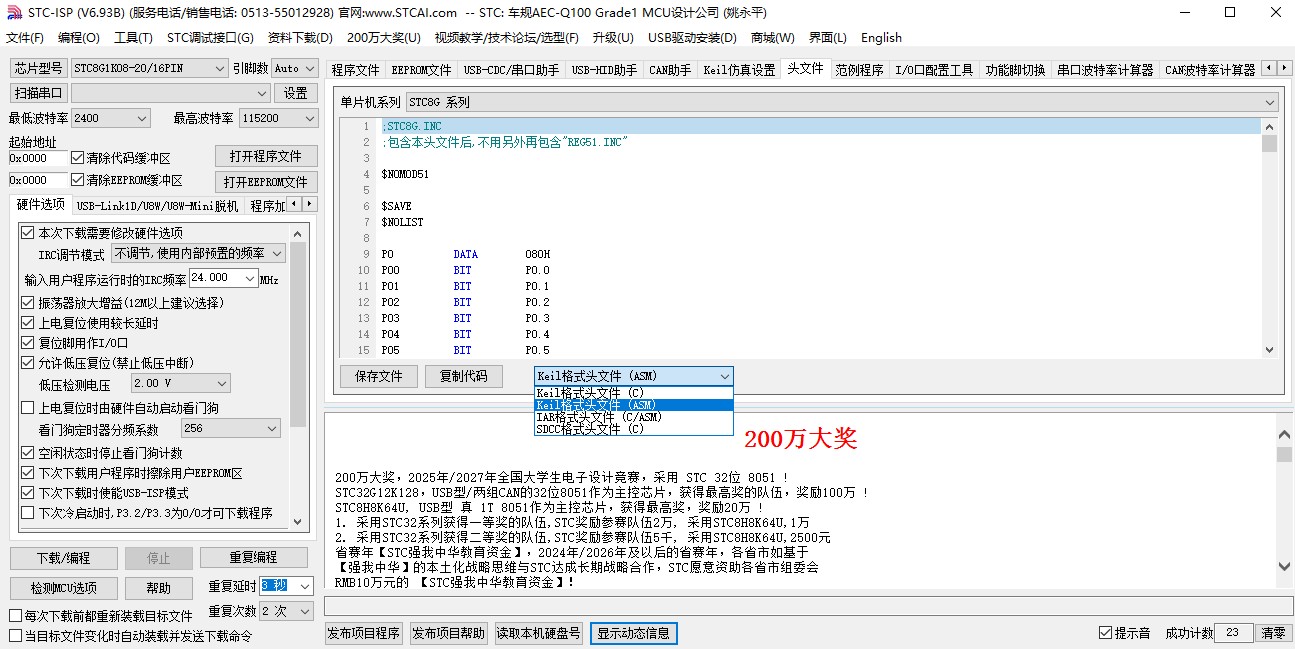Screen dimensions: 1295x649
Task: Click 扫描串口 button
Action: coord(39,93)
